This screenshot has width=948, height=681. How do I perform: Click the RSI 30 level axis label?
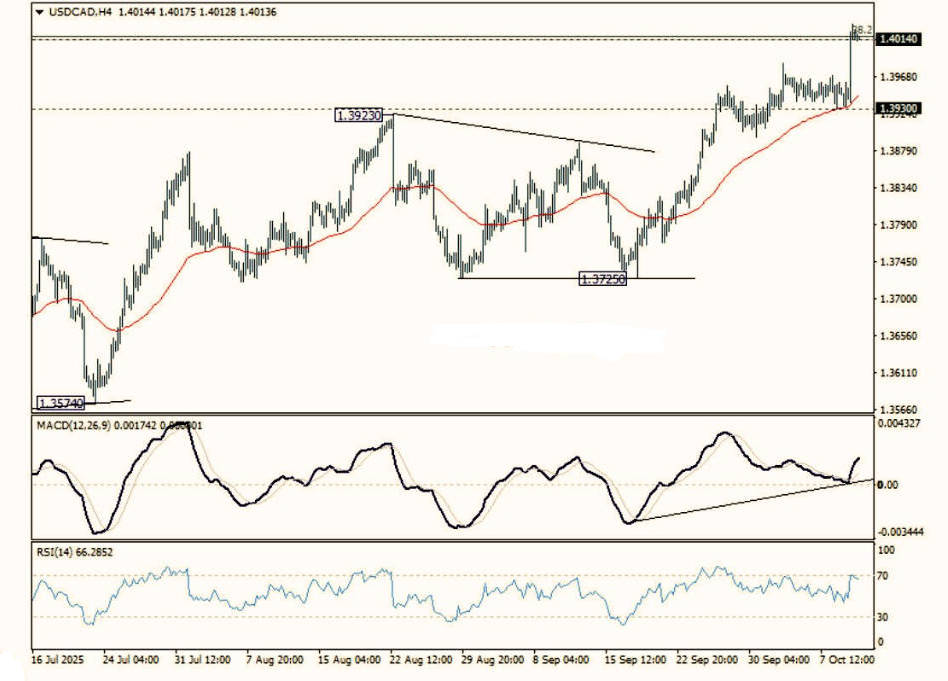tap(886, 617)
